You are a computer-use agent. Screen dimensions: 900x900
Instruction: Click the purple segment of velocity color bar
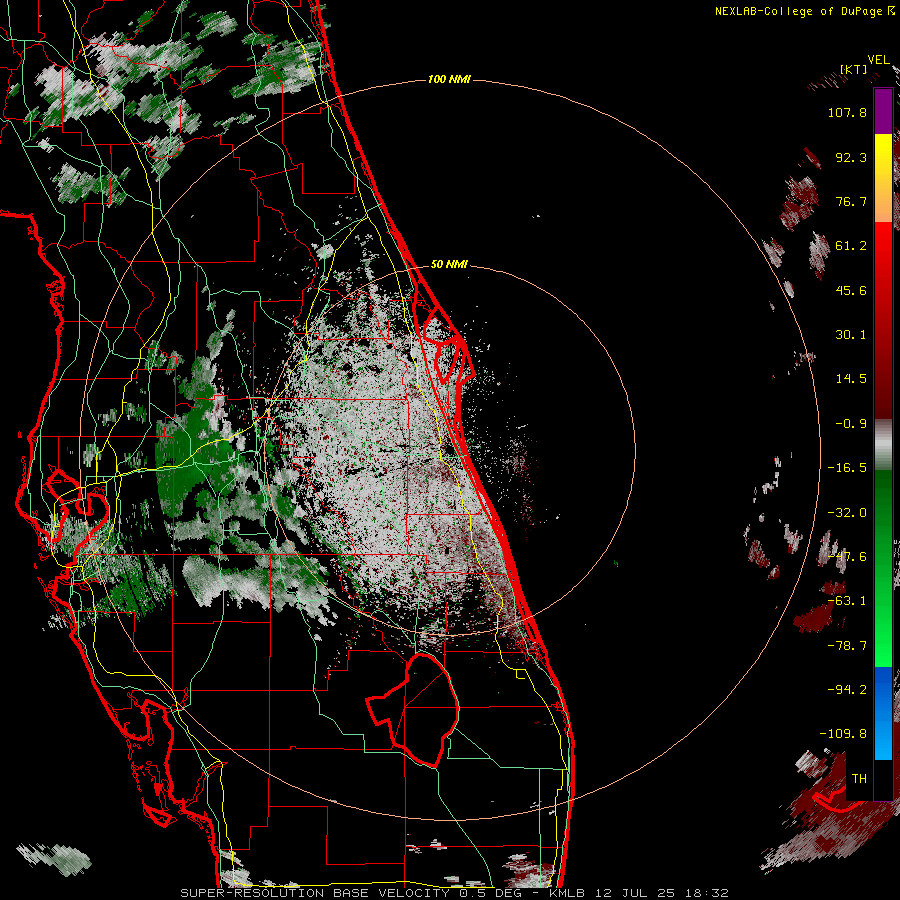(x=883, y=111)
